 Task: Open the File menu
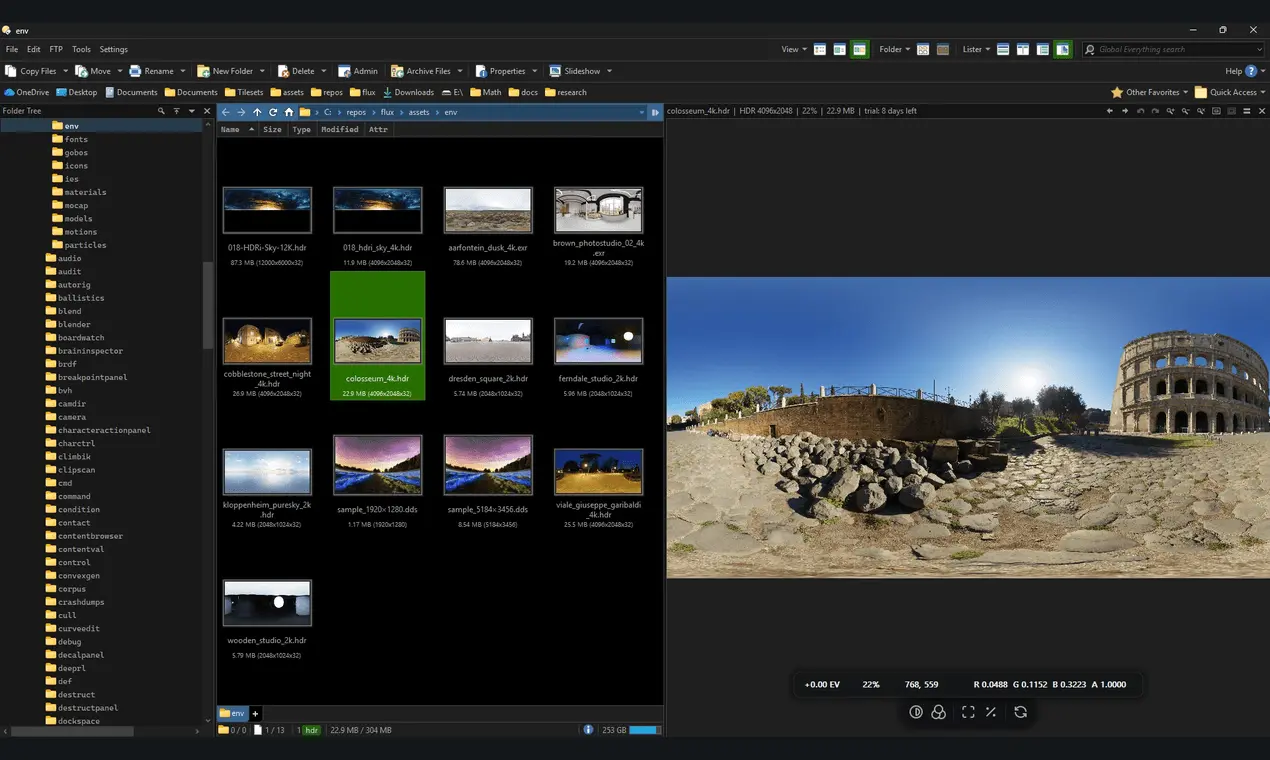[x=12, y=49]
